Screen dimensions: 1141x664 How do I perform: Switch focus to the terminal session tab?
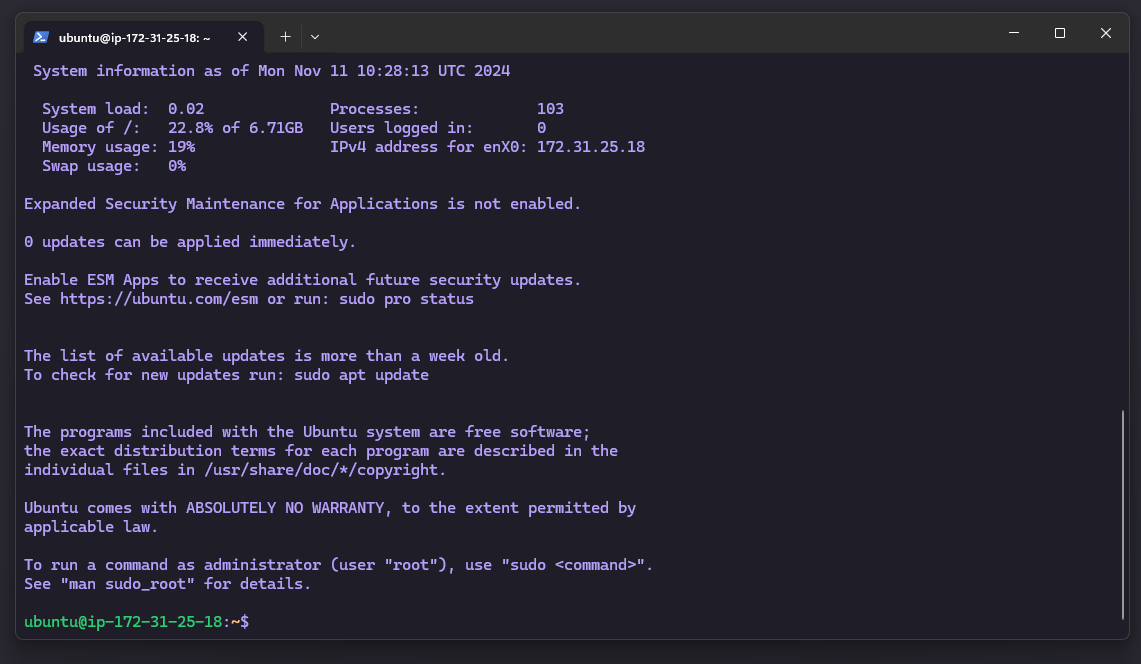pos(140,36)
